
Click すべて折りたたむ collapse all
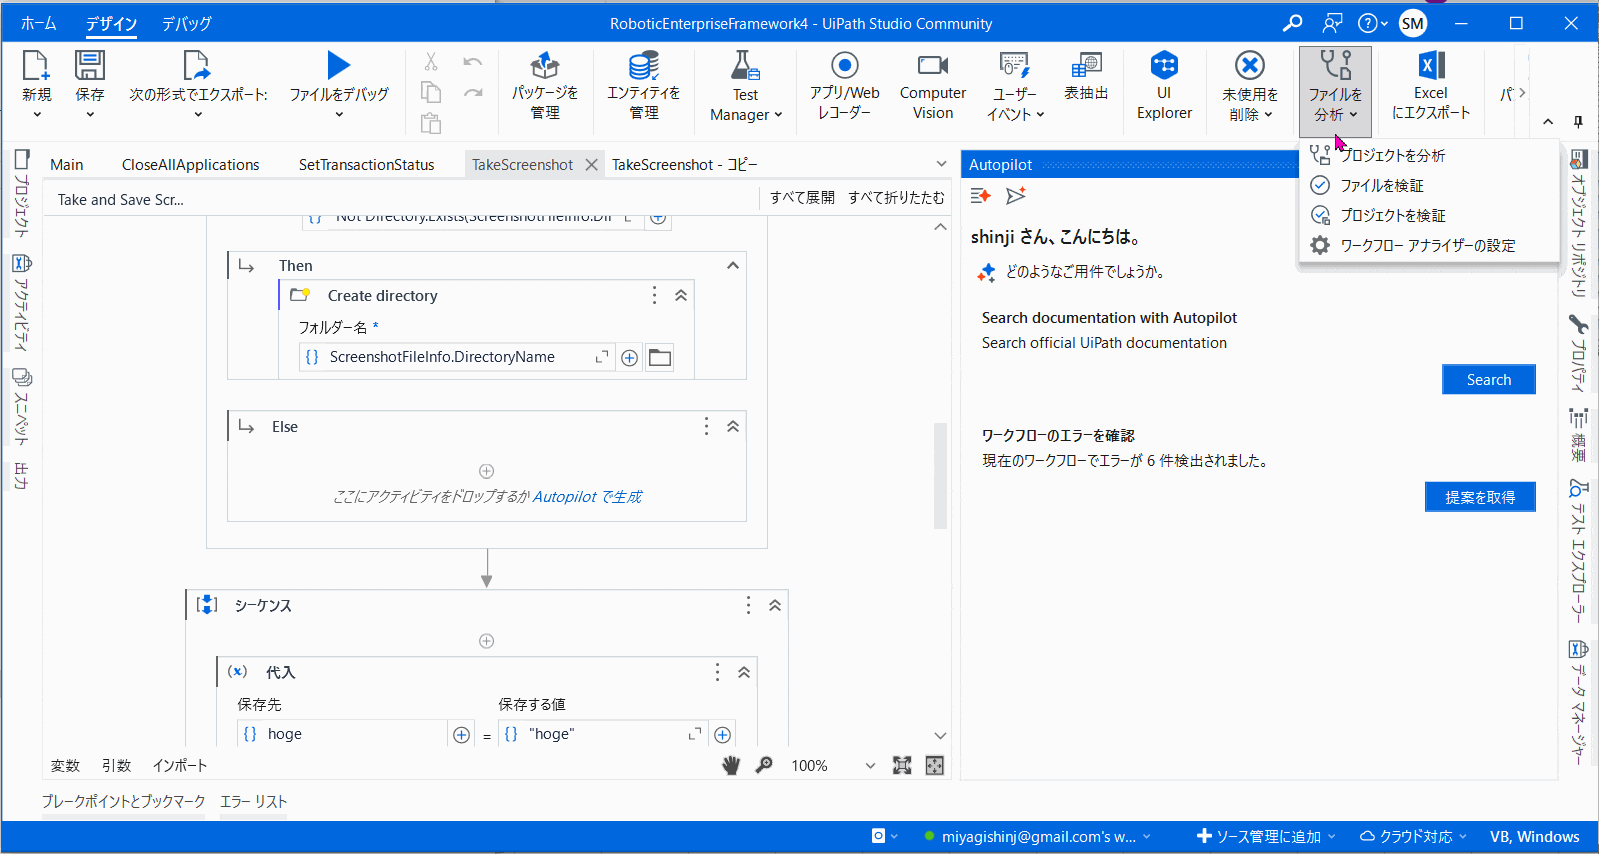(x=896, y=198)
